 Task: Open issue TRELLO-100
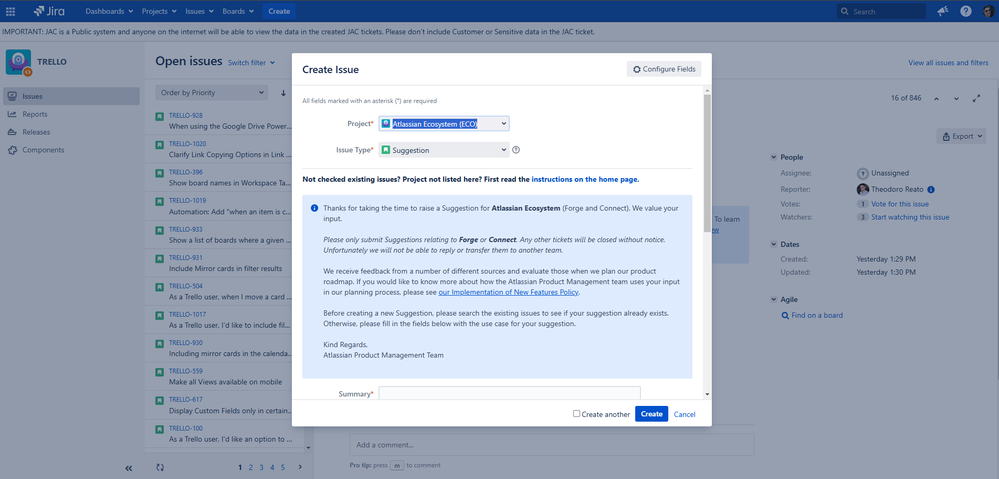[x=185, y=428]
